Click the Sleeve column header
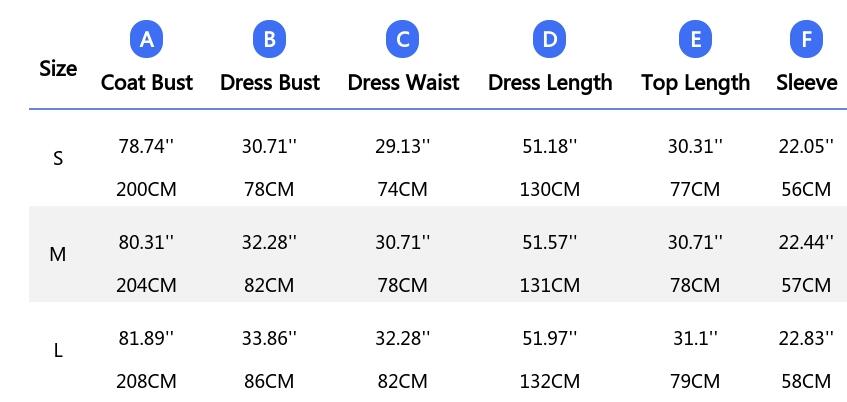The height and width of the screenshot is (402, 847). (x=807, y=83)
